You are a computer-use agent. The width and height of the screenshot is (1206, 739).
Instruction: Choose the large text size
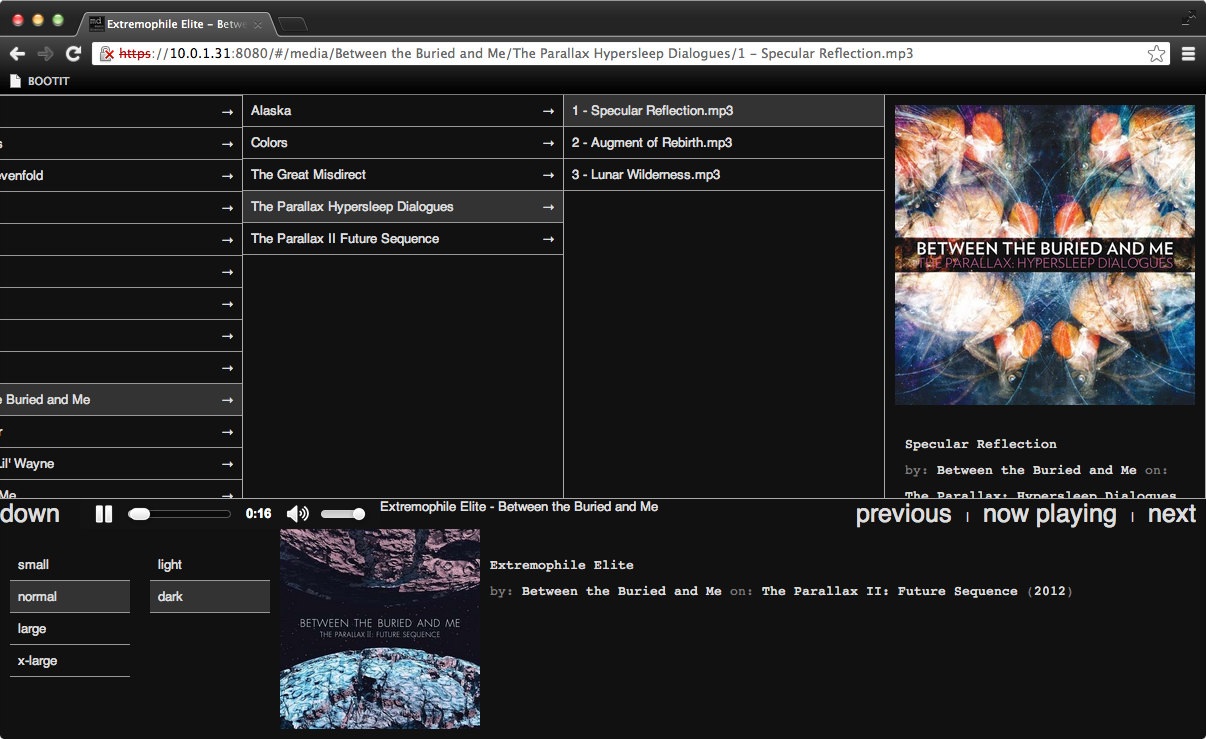click(70, 629)
